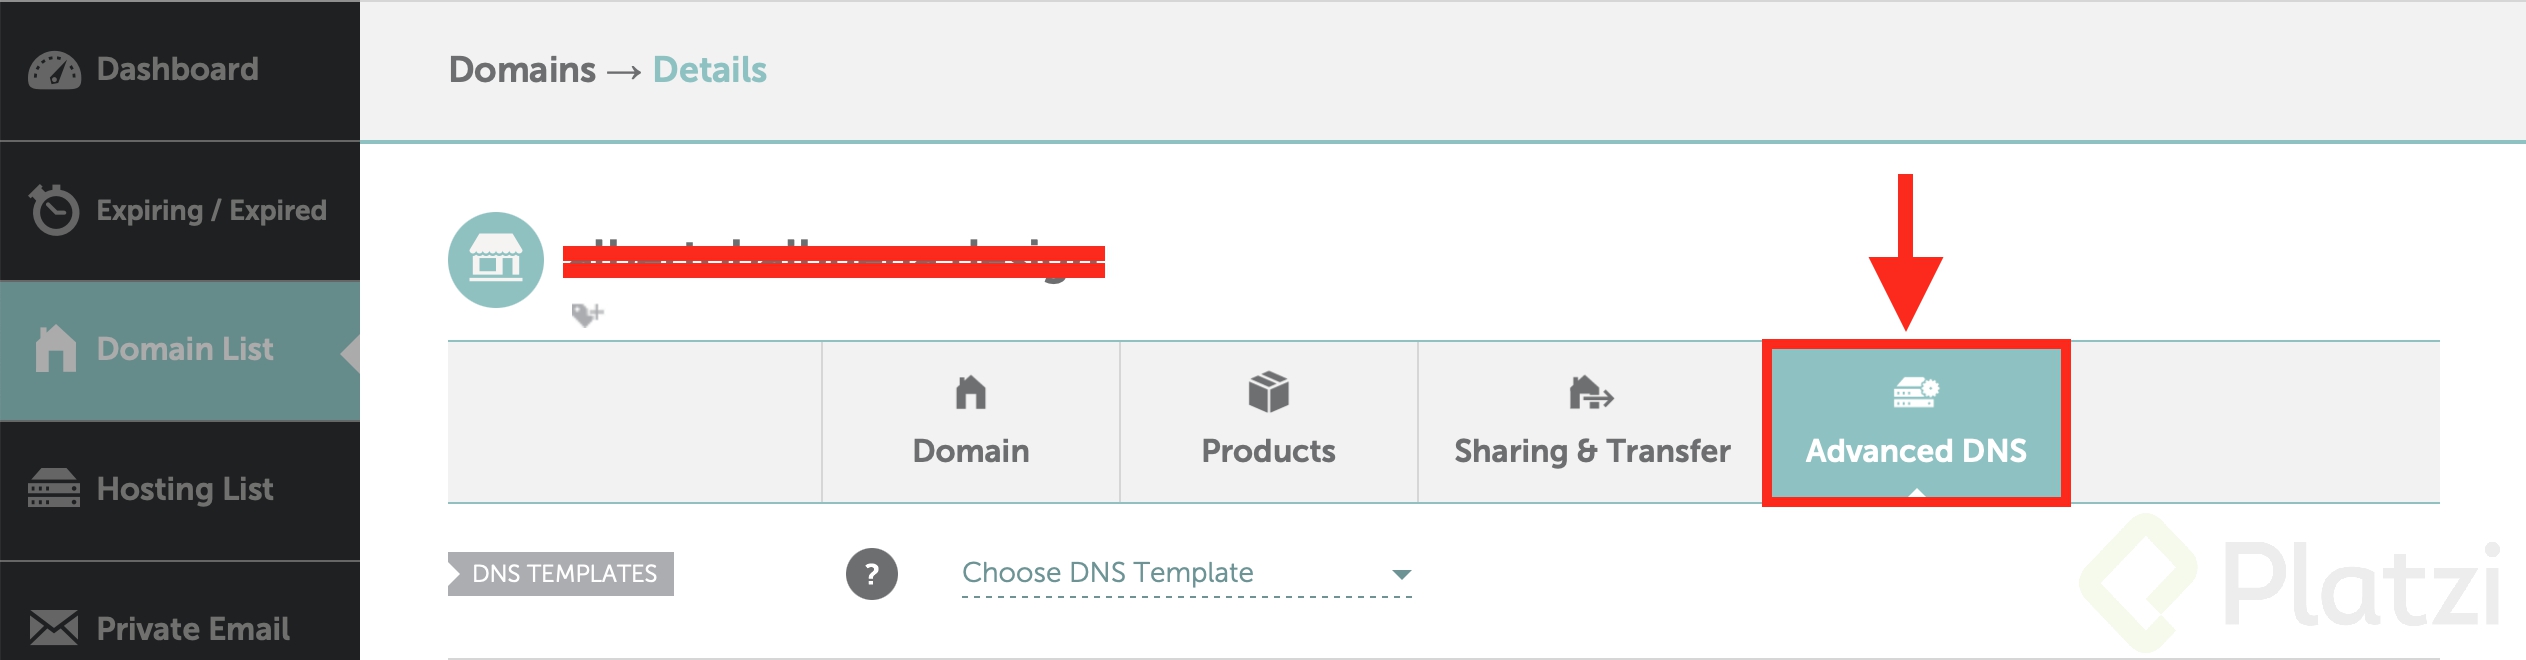The image size is (2526, 660).
Task: Open the Choose DNS Template dropdown
Action: pos(1187,573)
